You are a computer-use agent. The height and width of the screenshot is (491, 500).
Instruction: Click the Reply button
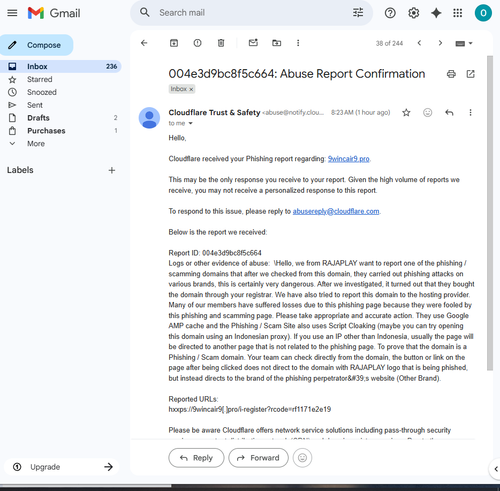[196, 458]
